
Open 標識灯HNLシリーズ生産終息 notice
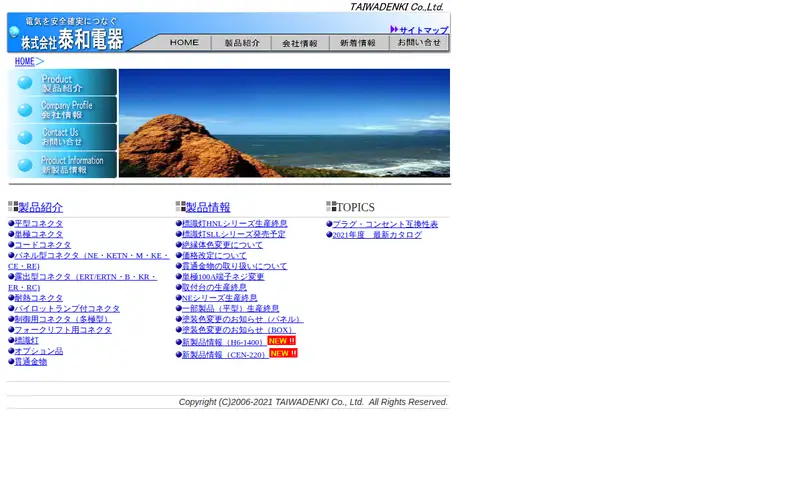pyautogui.click(x=234, y=223)
